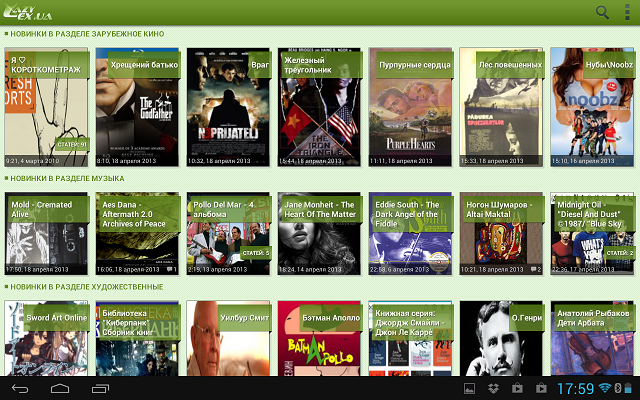The width and height of the screenshot is (640, 400).
Task: Open the 'Sword Art Online' book card
Action: coord(46,338)
